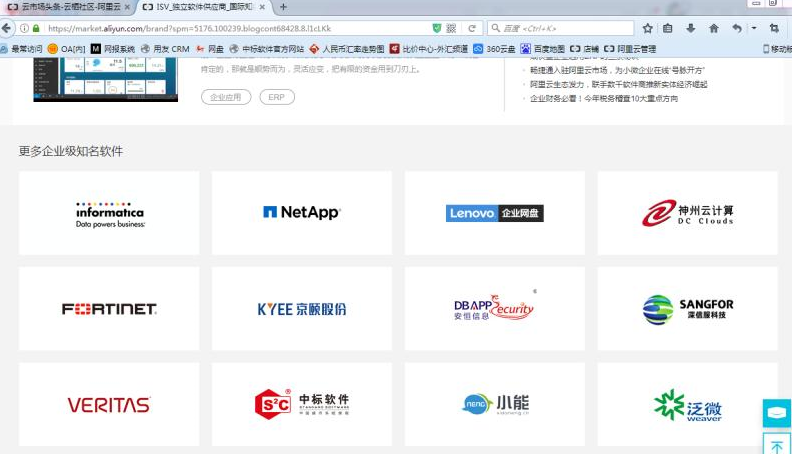
Task: Click the 企业应用 tag button
Action: [x=226, y=97]
